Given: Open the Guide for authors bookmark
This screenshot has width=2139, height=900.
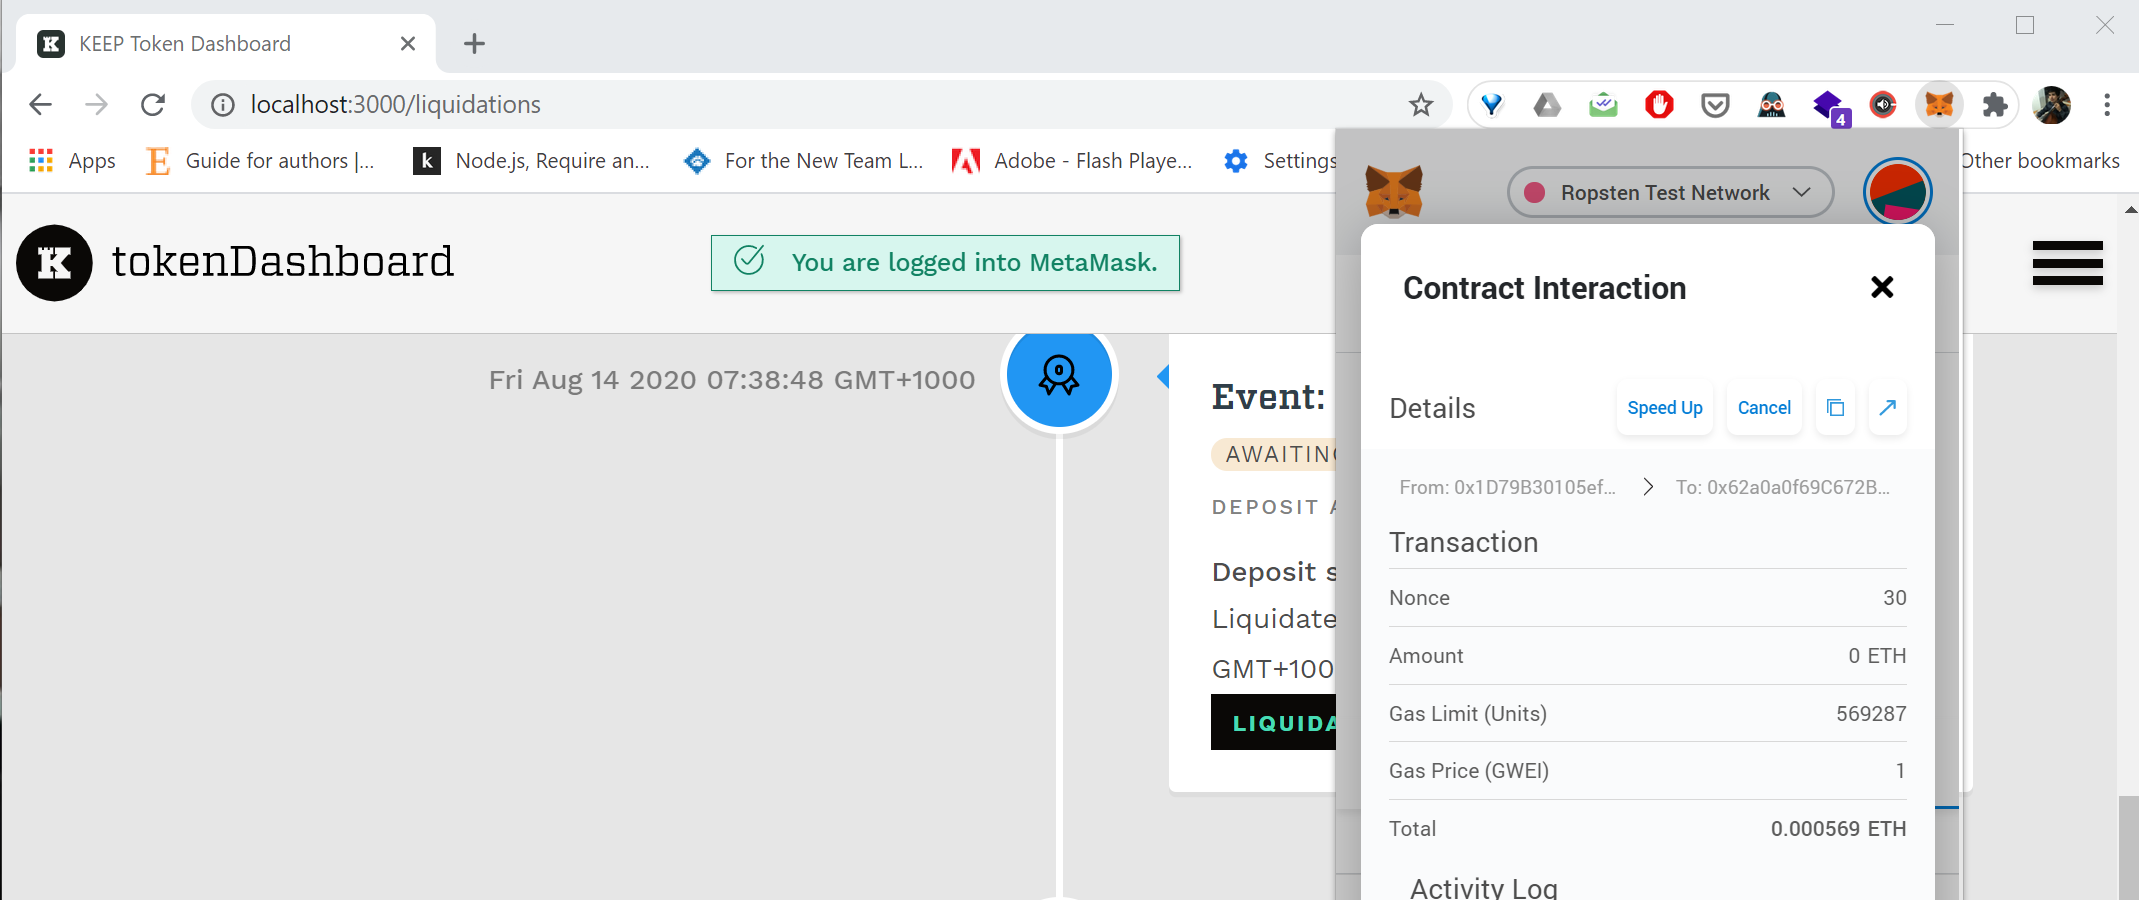Looking at the screenshot, I should coord(260,161).
